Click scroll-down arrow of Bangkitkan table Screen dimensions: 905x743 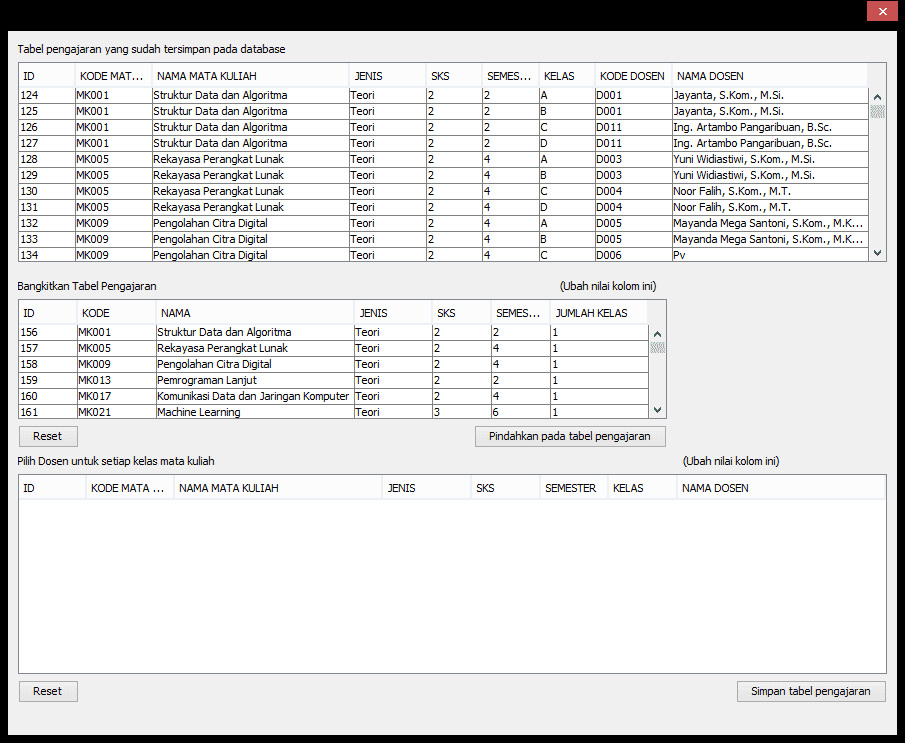(x=657, y=410)
